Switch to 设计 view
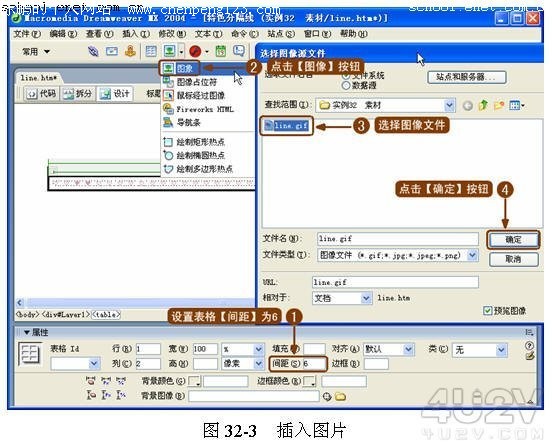The width and height of the screenshot is (552, 443). pyautogui.click(x=115, y=94)
